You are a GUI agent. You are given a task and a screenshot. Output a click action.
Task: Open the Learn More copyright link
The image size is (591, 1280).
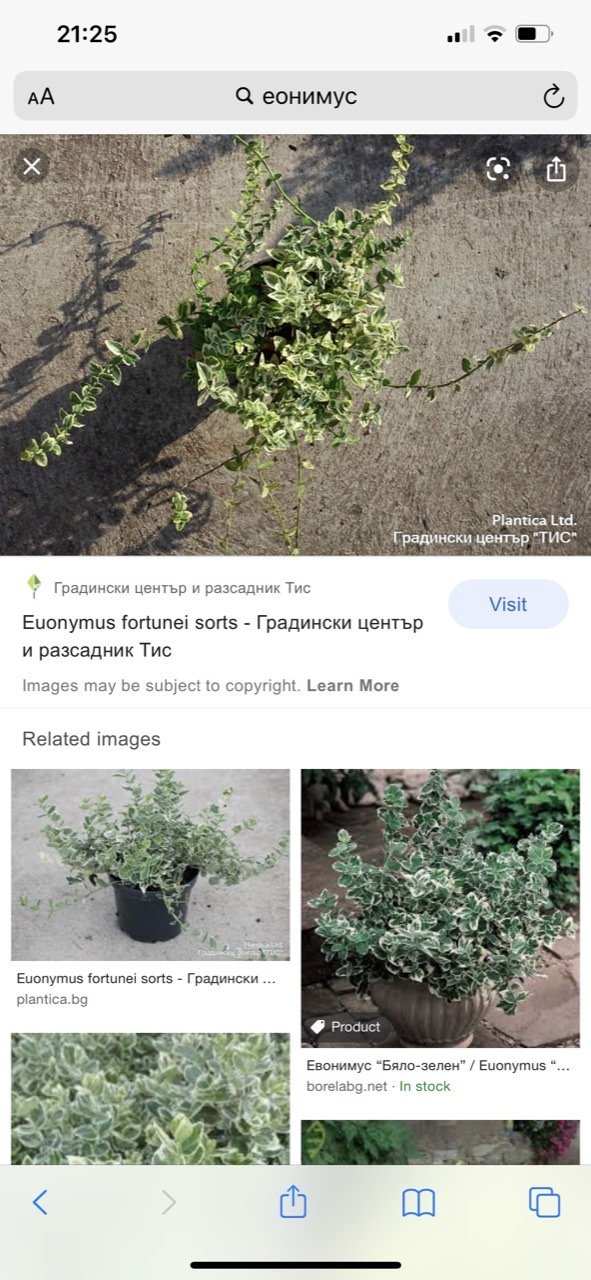pos(353,686)
